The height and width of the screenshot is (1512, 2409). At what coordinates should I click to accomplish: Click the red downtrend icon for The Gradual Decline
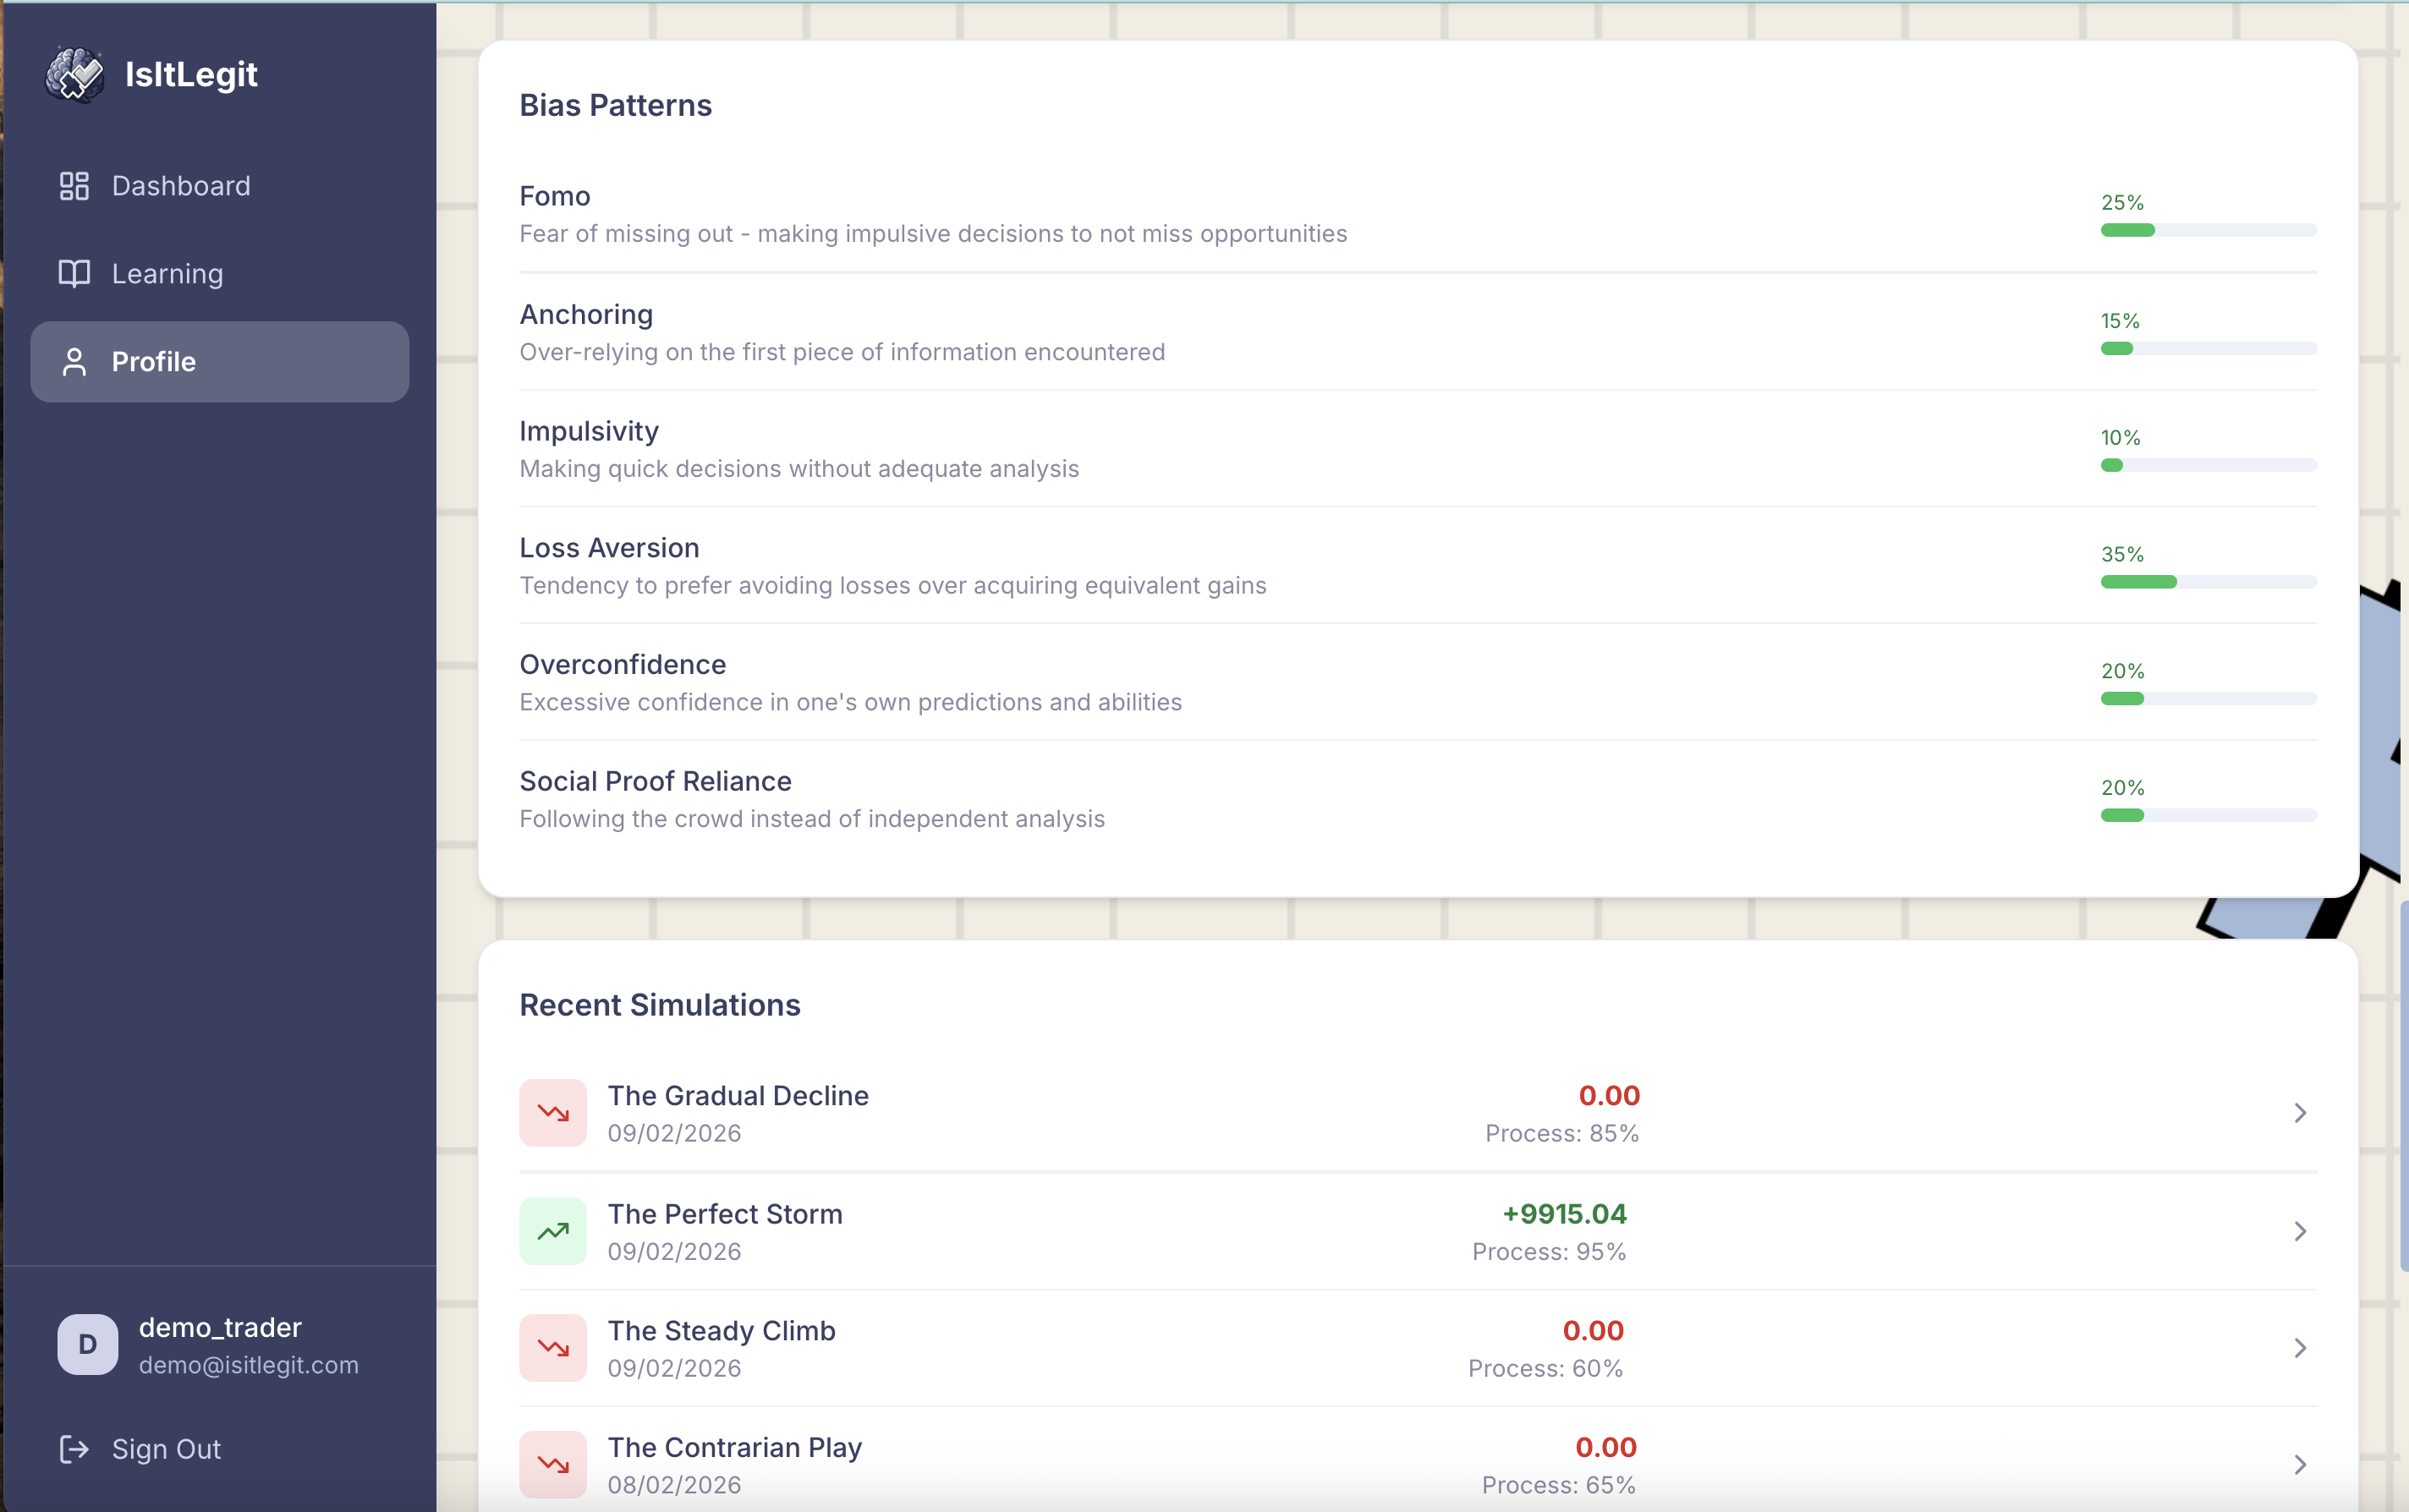552,1113
